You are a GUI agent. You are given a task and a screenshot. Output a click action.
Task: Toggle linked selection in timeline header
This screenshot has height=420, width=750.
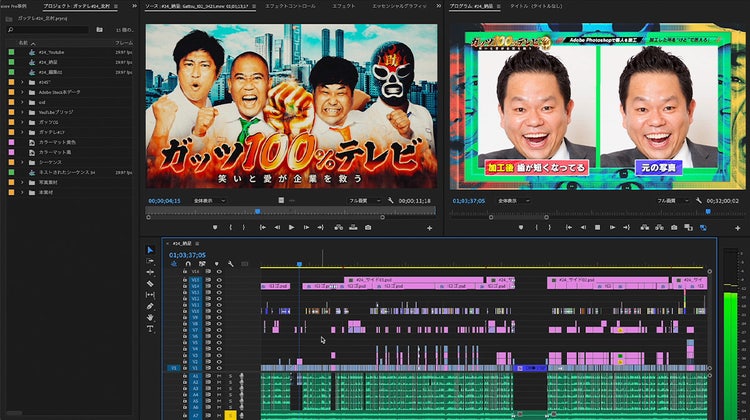pos(202,264)
